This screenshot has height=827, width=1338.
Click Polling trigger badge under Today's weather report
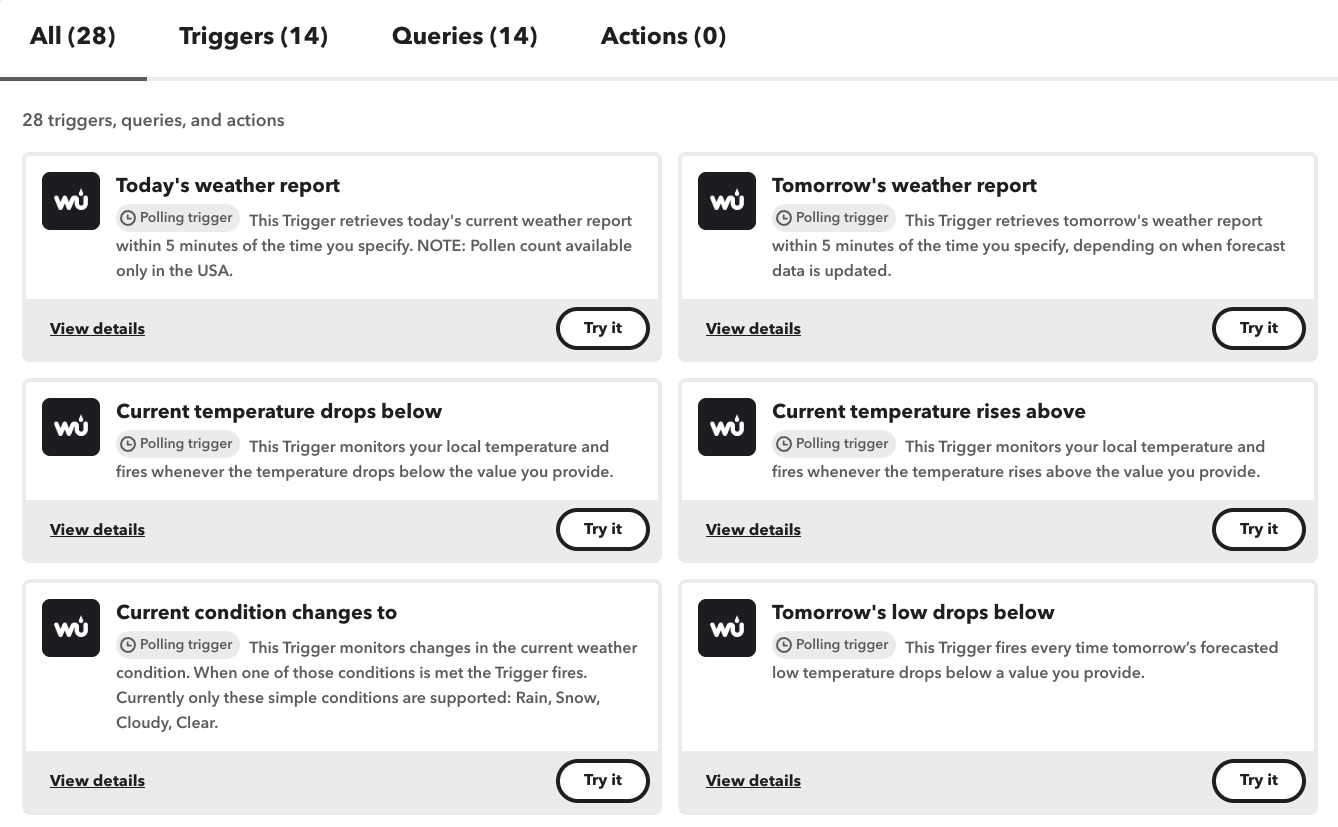(177, 218)
